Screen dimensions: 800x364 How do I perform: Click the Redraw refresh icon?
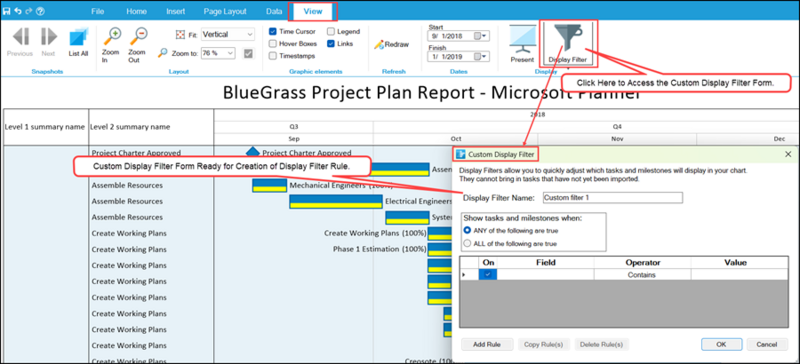pos(378,44)
